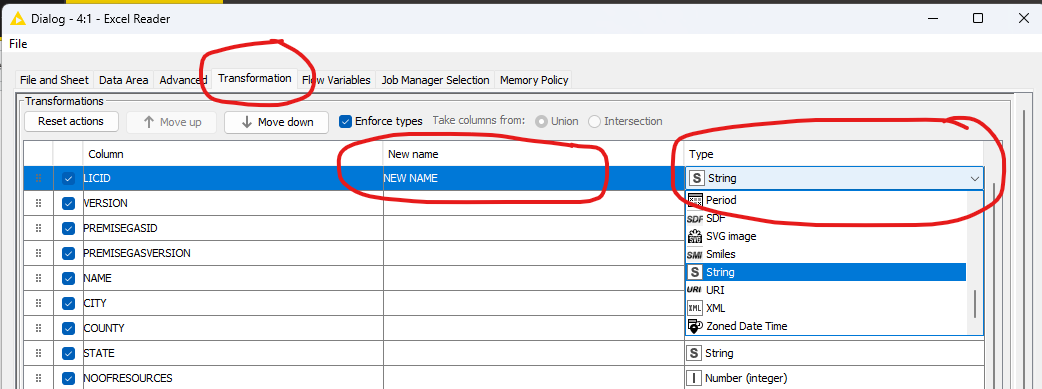This screenshot has height=389, width=1042.
Task: Pick the XML type icon
Action: pyautogui.click(x=695, y=308)
